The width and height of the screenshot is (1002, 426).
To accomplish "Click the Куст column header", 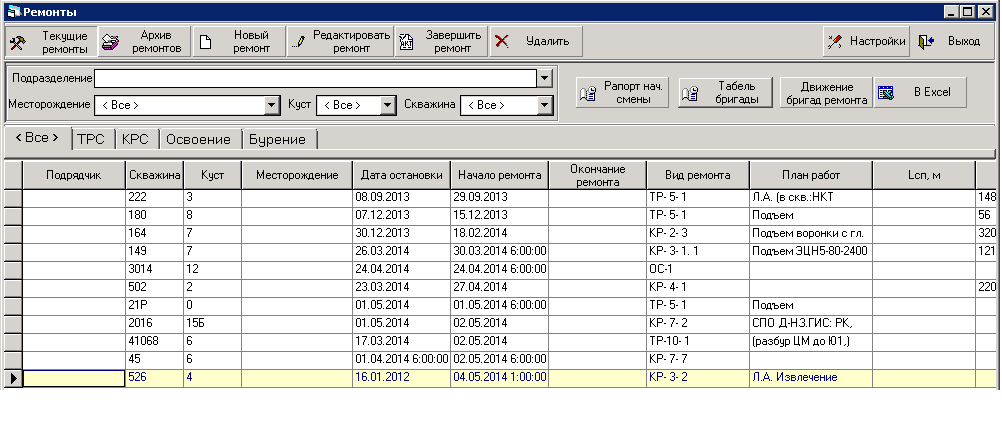I will (212, 175).
